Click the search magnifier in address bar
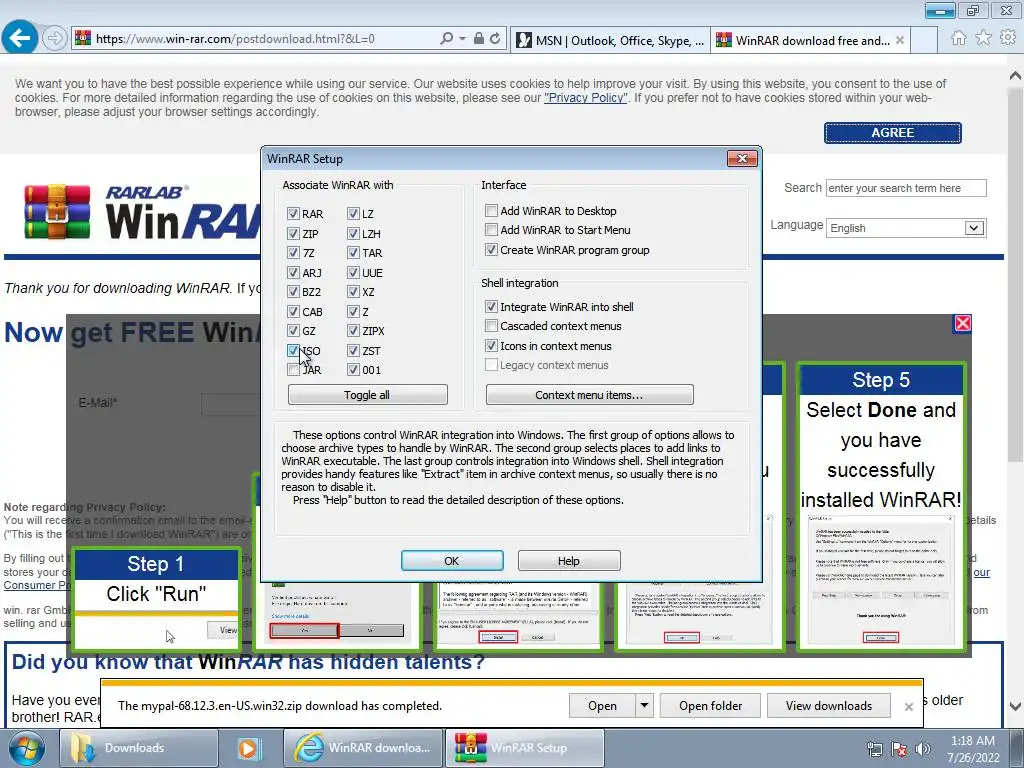 pyautogui.click(x=447, y=39)
